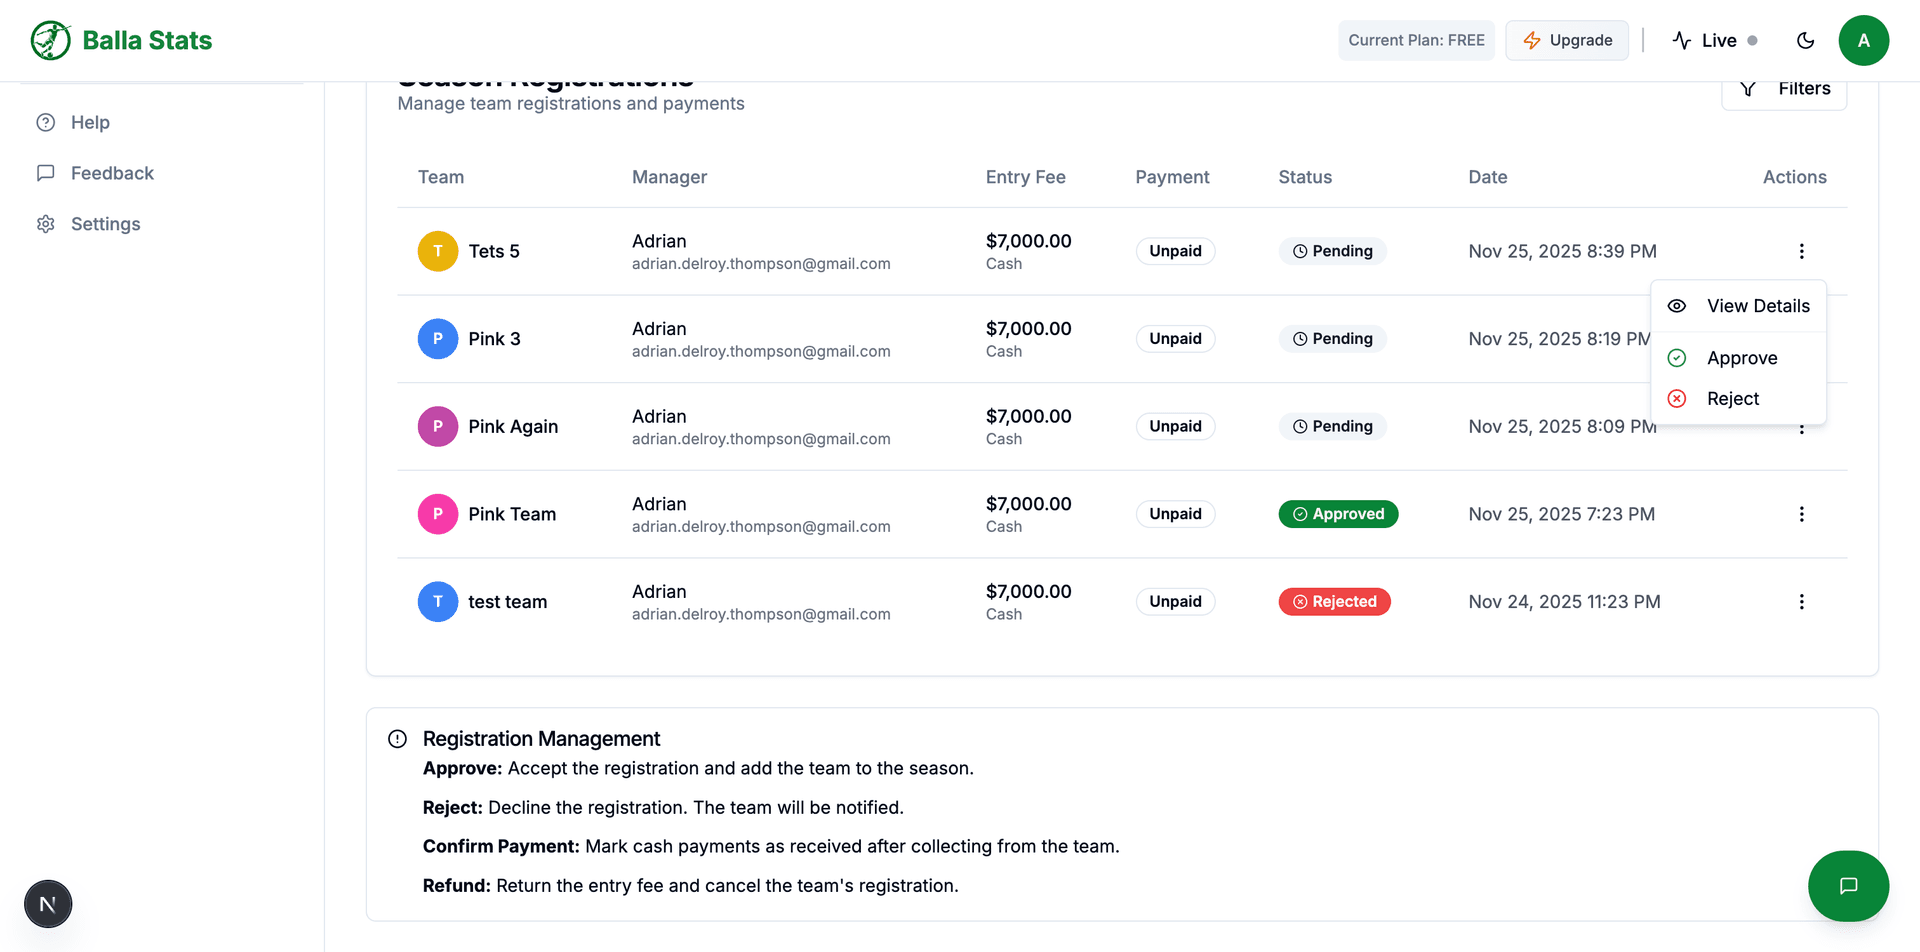Open the Filters panel
Viewport: 1920px width, 952px height.
(x=1784, y=88)
